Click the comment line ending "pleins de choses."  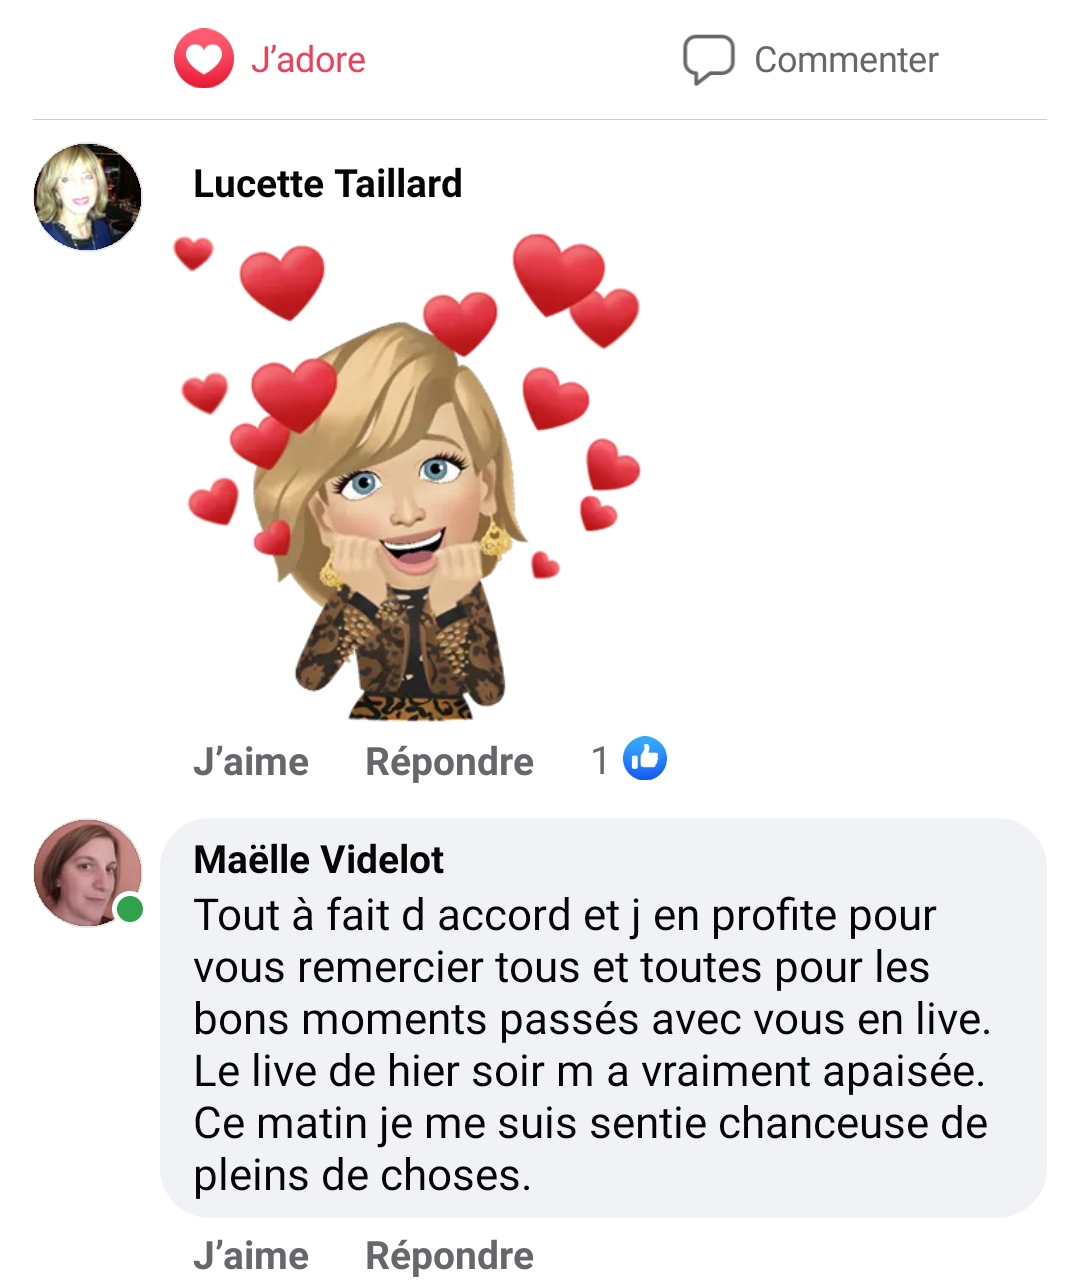point(362,1175)
